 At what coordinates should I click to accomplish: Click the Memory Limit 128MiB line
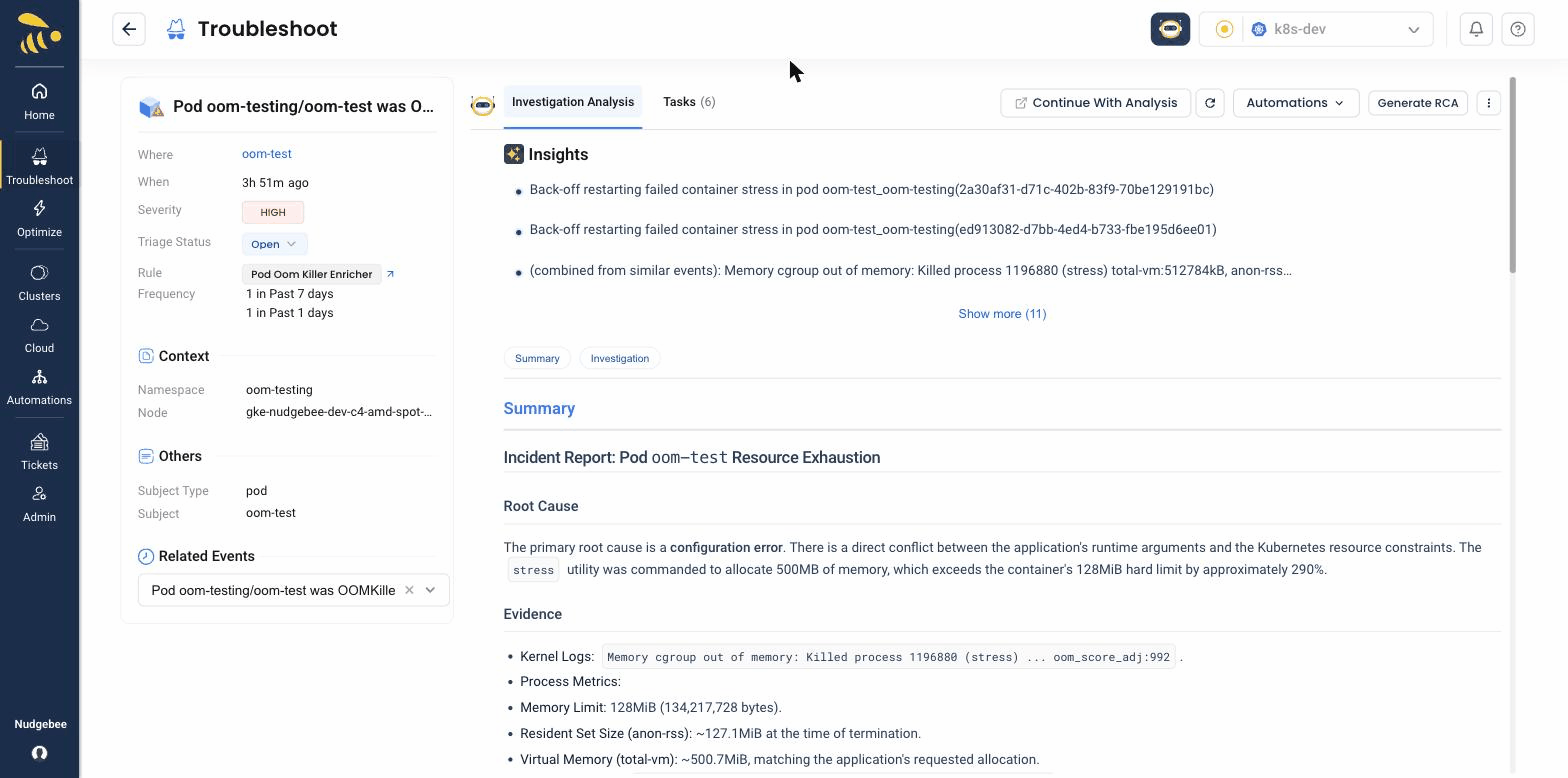point(651,708)
